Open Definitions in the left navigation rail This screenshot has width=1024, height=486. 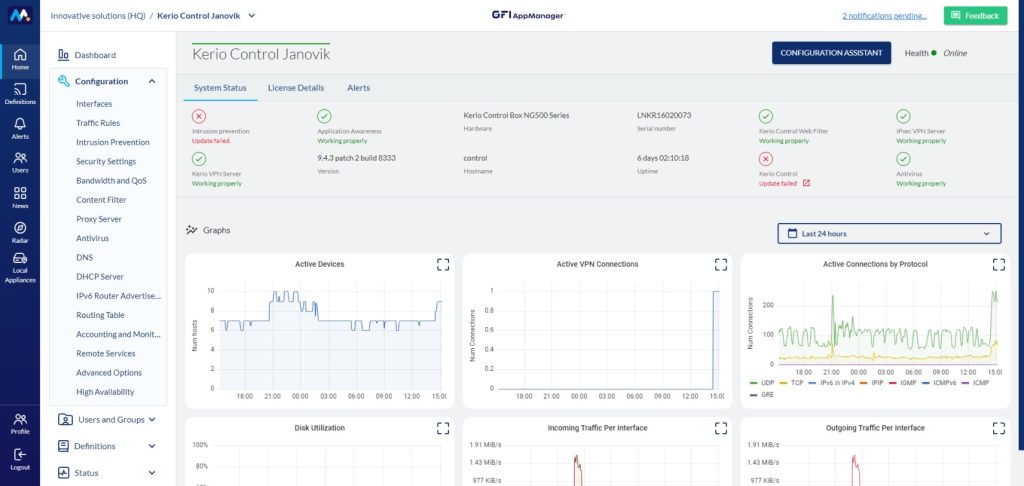tap(20, 94)
